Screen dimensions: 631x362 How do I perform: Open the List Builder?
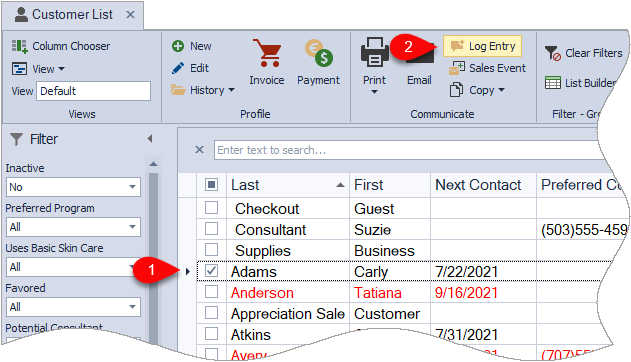580,83
